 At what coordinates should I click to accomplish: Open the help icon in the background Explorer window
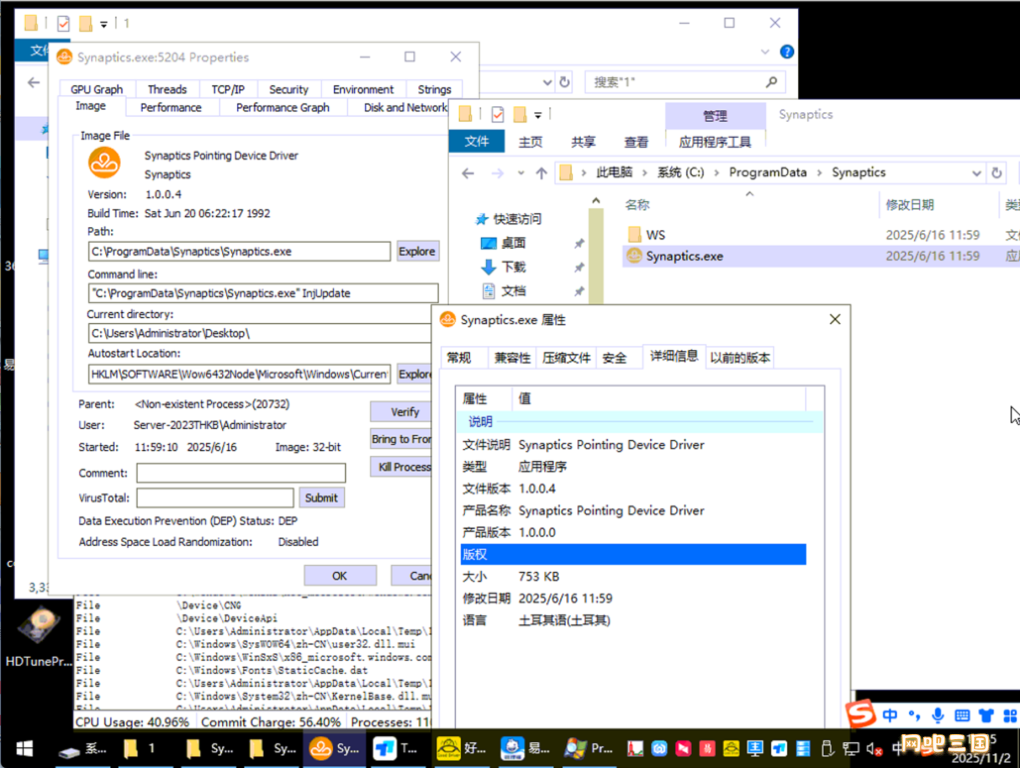tap(787, 52)
